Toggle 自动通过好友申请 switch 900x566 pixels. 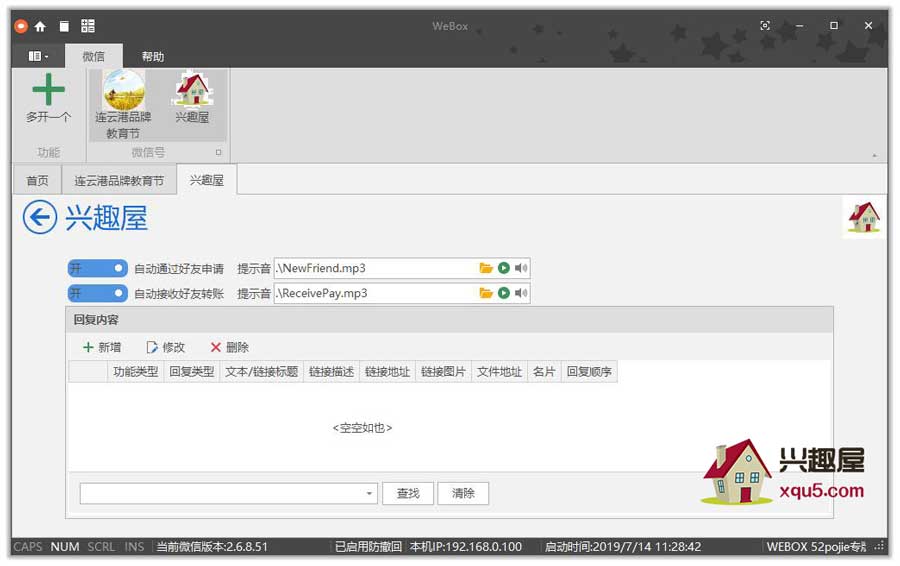tap(98, 268)
